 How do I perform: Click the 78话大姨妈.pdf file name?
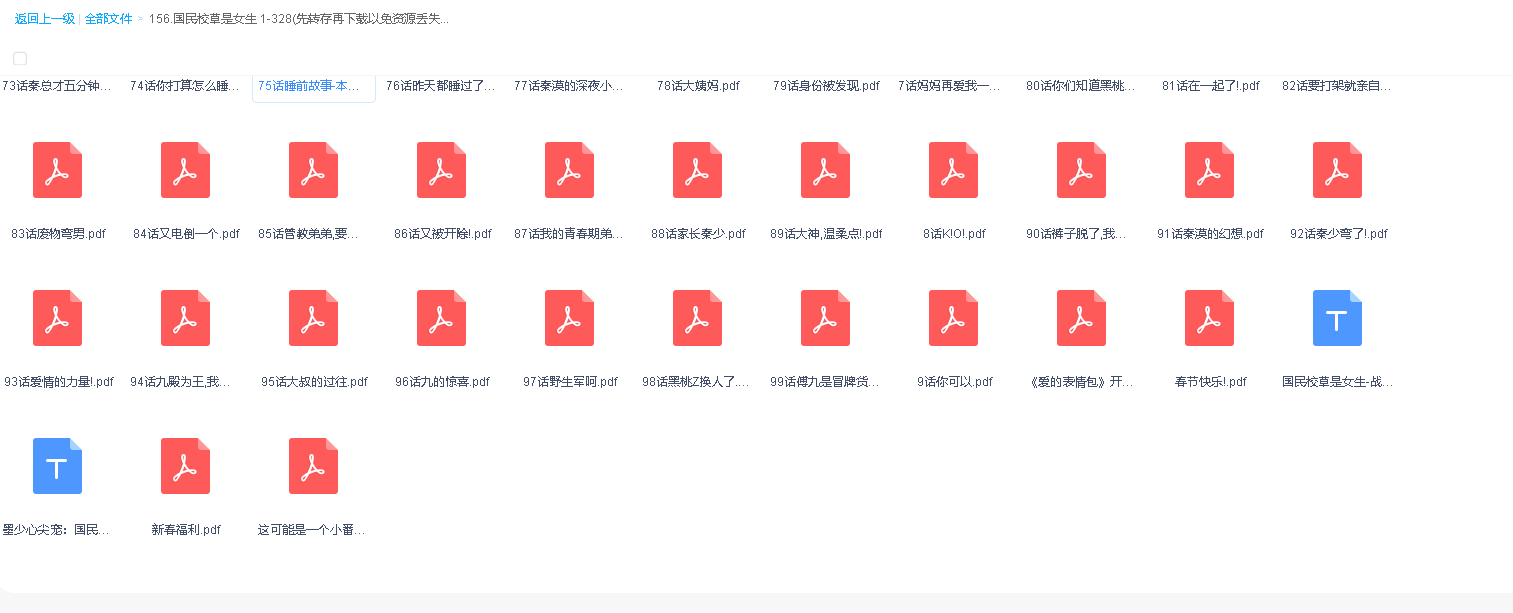click(698, 86)
